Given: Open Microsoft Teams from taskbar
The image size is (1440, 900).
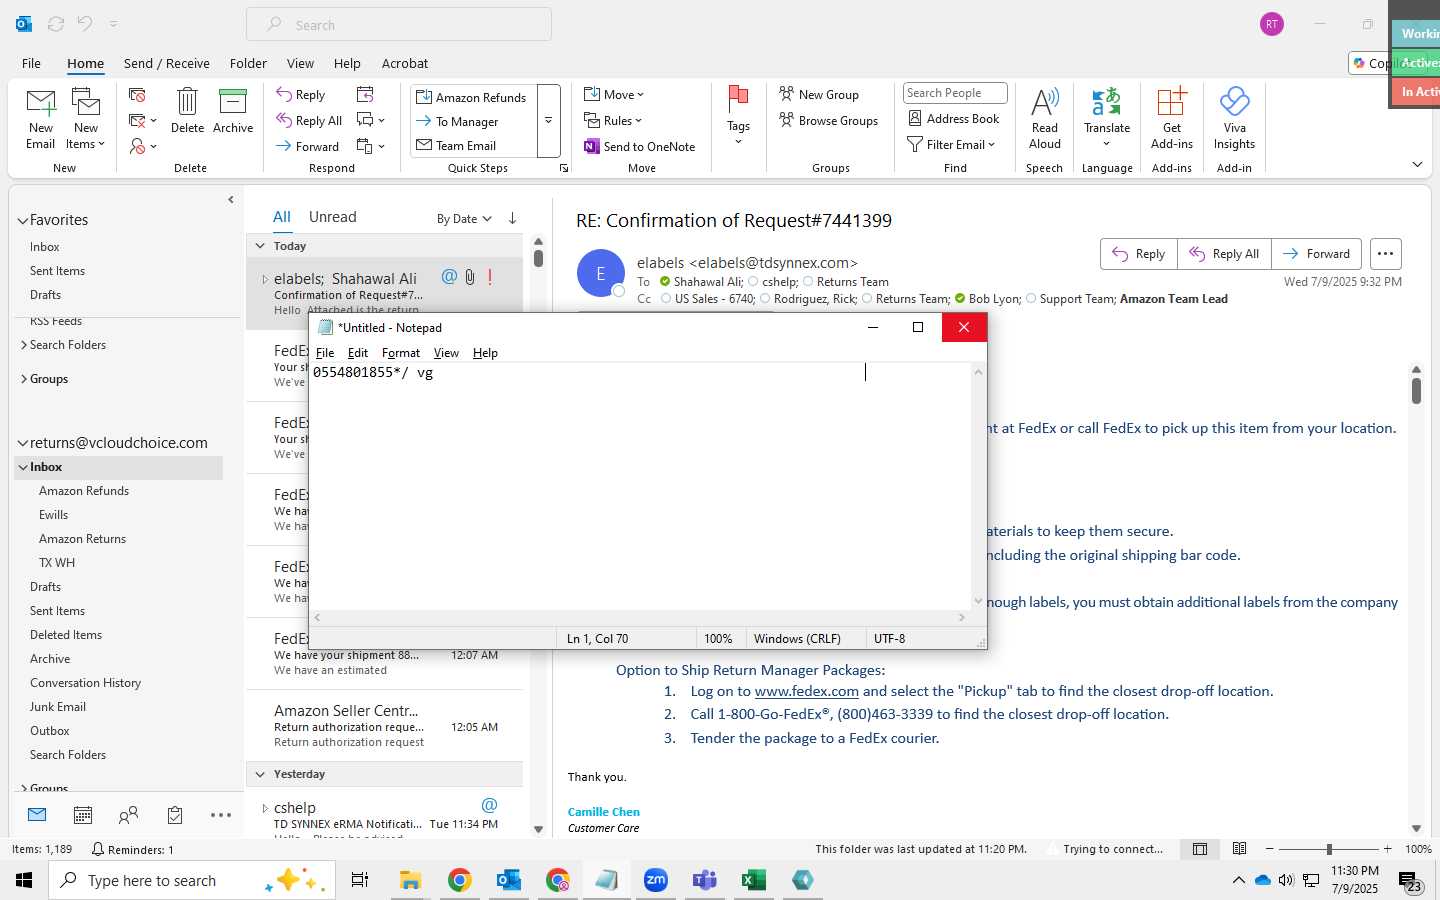Looking at the screenshot, I should (705, 880).
